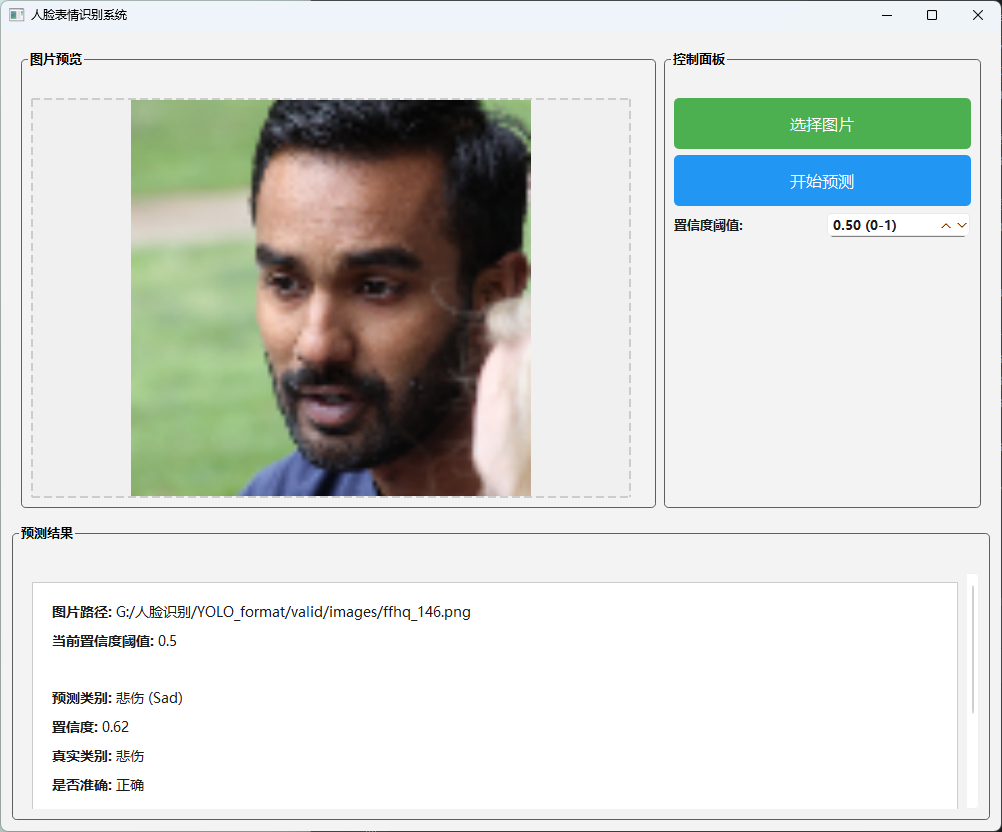Image resolution: width=1002 pixels, height=832 pixels.
Task: Close the 人脸表情识别系统 window
Action: [978, 15]
